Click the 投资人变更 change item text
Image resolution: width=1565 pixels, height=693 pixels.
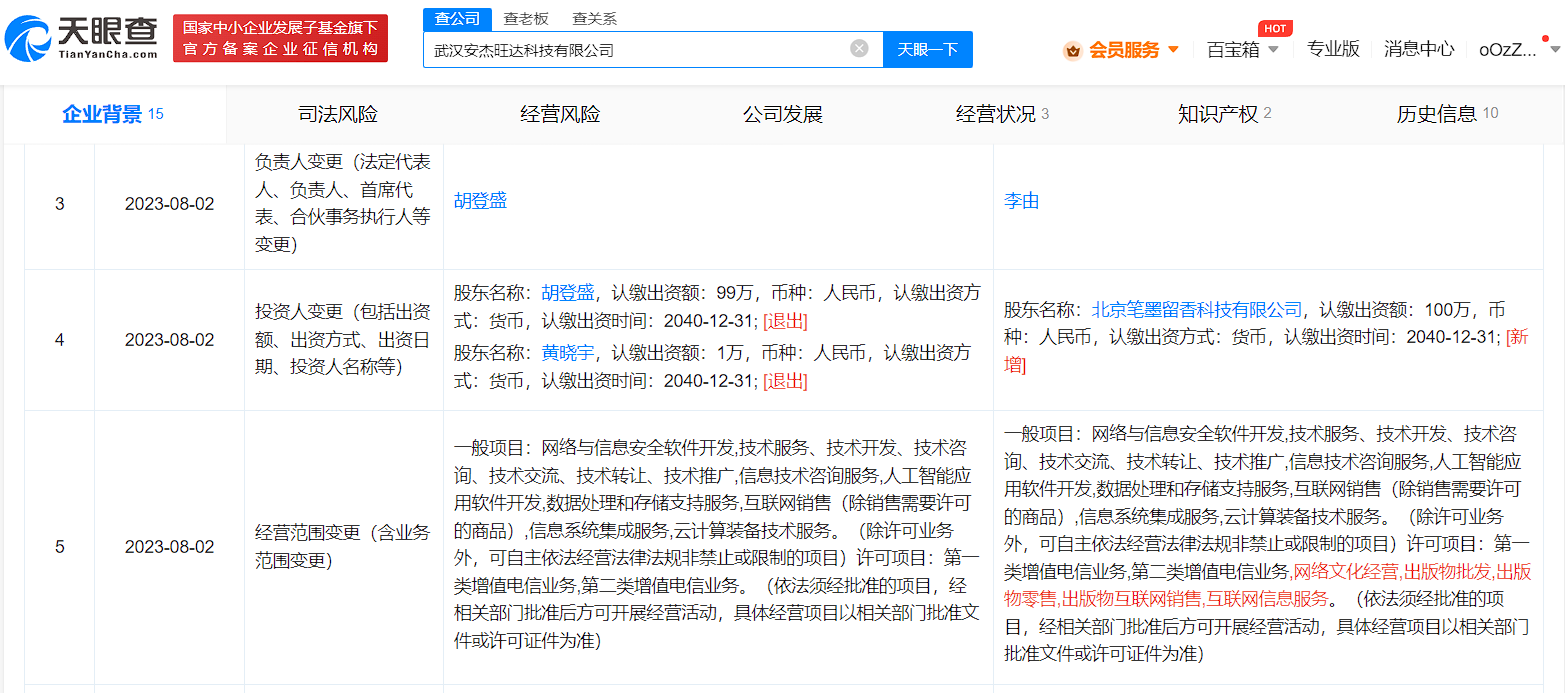[x=343, y=340]
